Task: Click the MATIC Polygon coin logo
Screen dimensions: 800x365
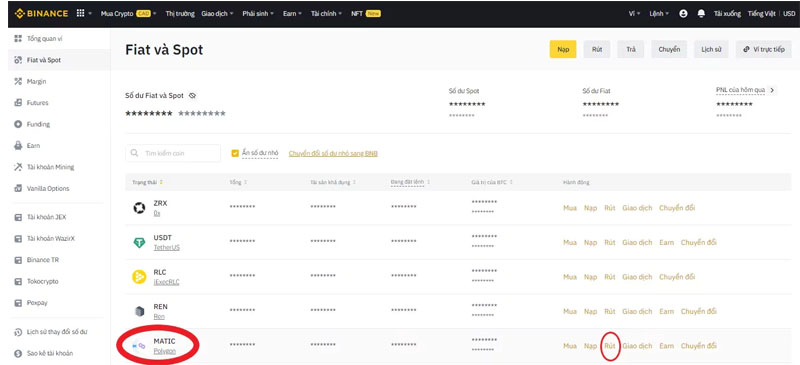Action: tap(139, 346)
